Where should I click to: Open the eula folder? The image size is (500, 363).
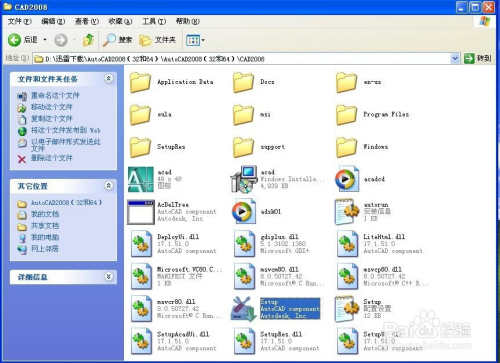(151, 114)
